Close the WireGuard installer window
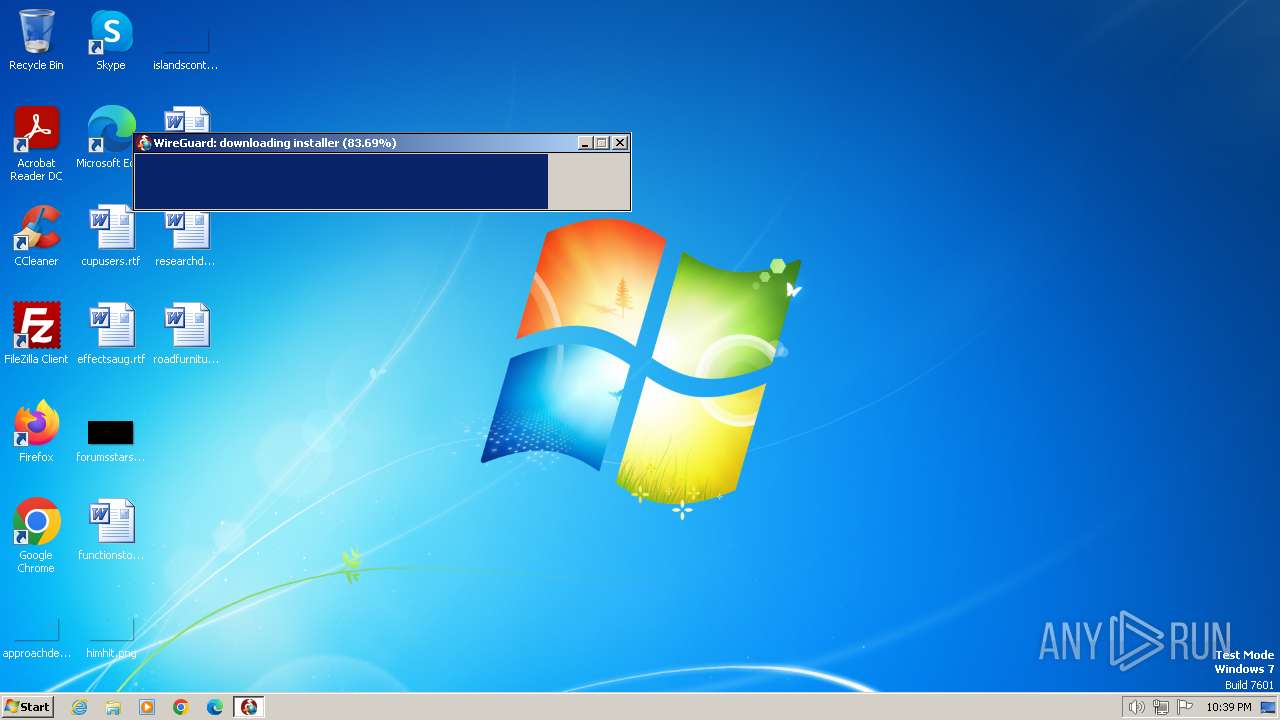Viewport: 1280px width, 720px height. (620, 143)
